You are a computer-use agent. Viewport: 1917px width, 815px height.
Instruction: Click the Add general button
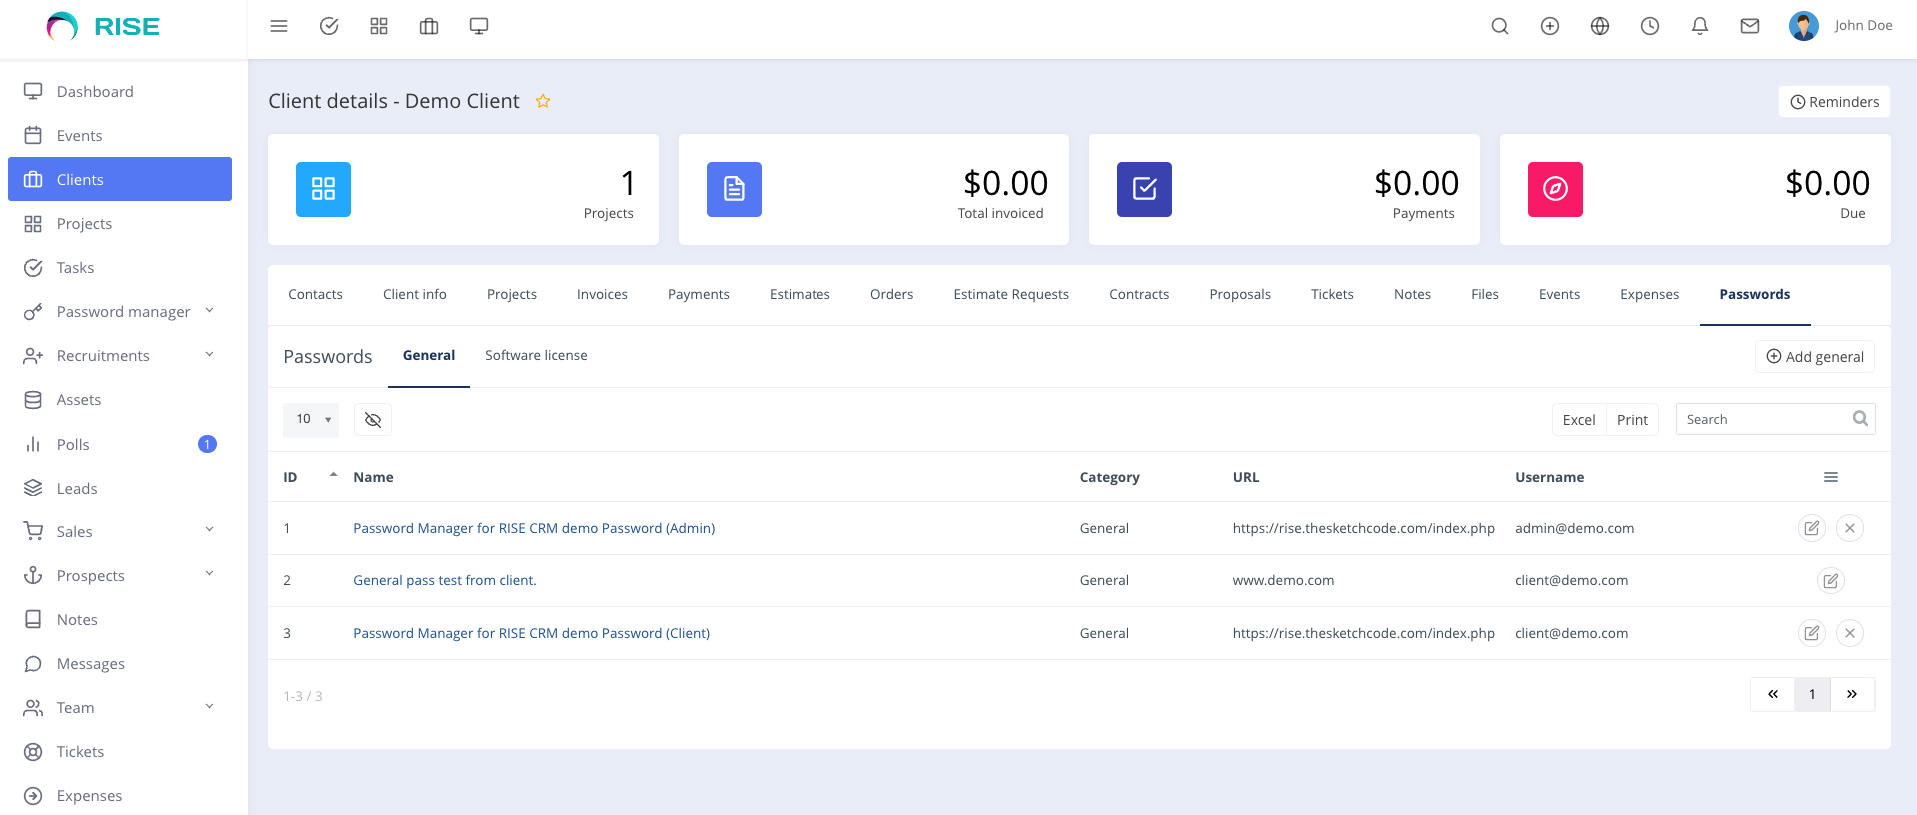[1814, 357]
